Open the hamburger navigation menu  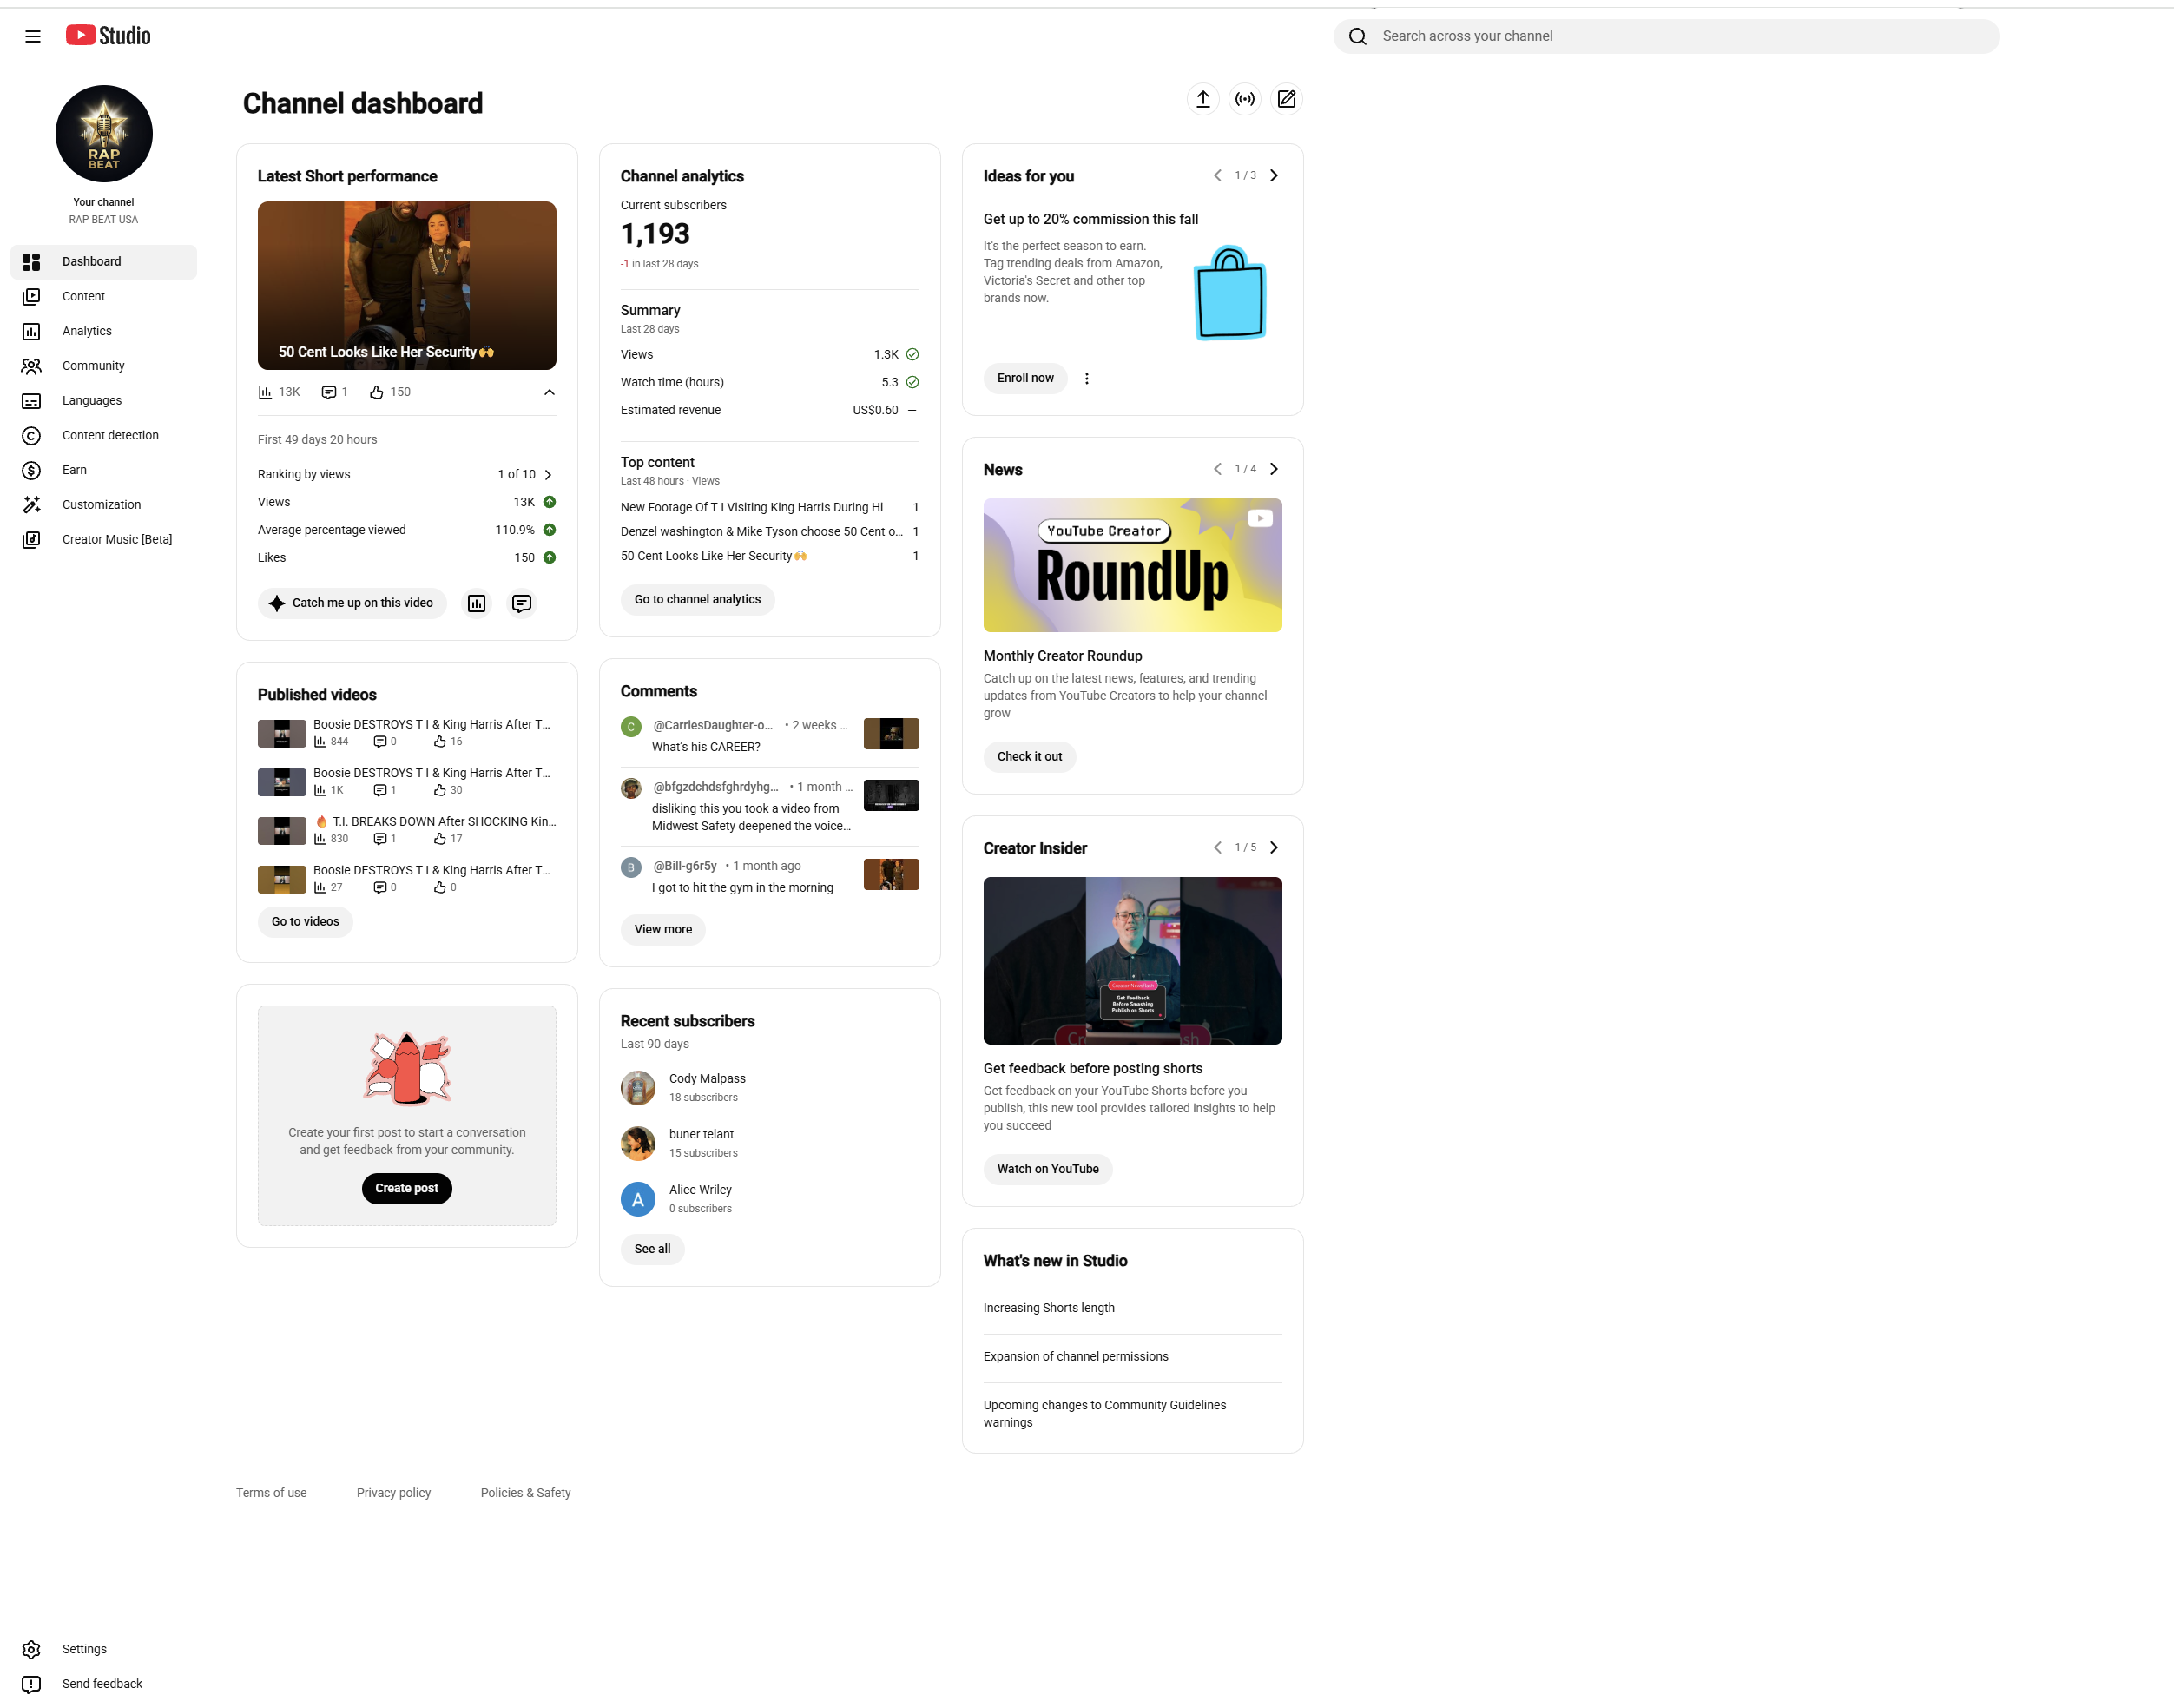click(x=33, y=36)
